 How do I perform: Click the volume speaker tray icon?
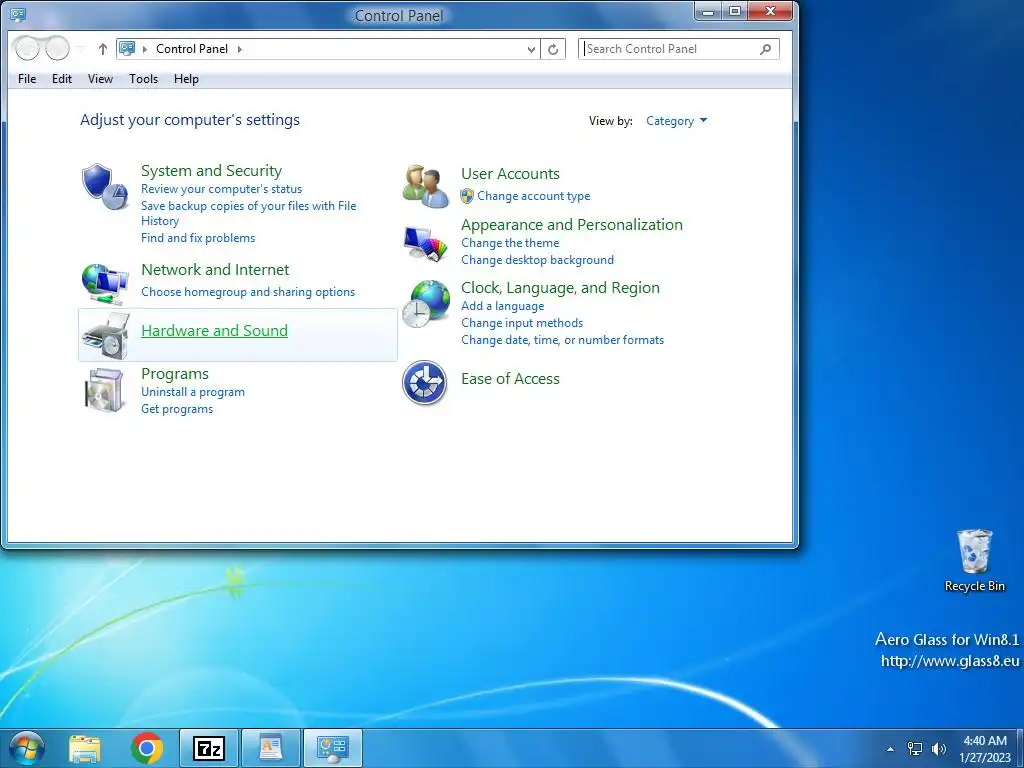click(939, 749)
